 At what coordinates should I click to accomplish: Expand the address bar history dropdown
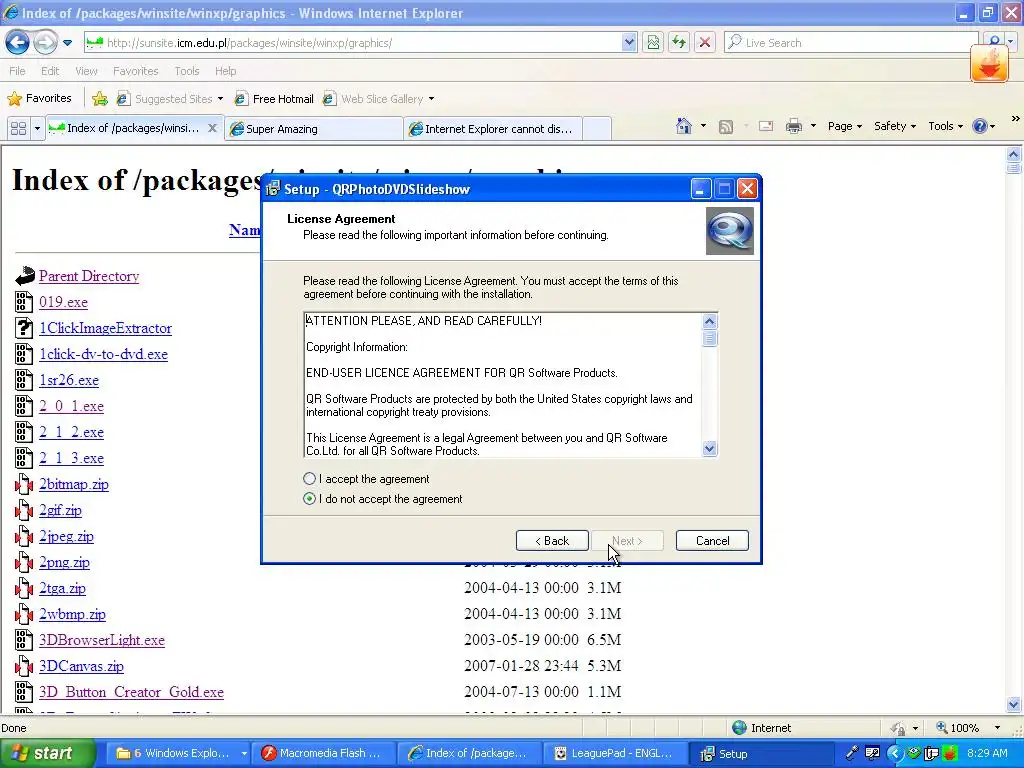(629, 43)
